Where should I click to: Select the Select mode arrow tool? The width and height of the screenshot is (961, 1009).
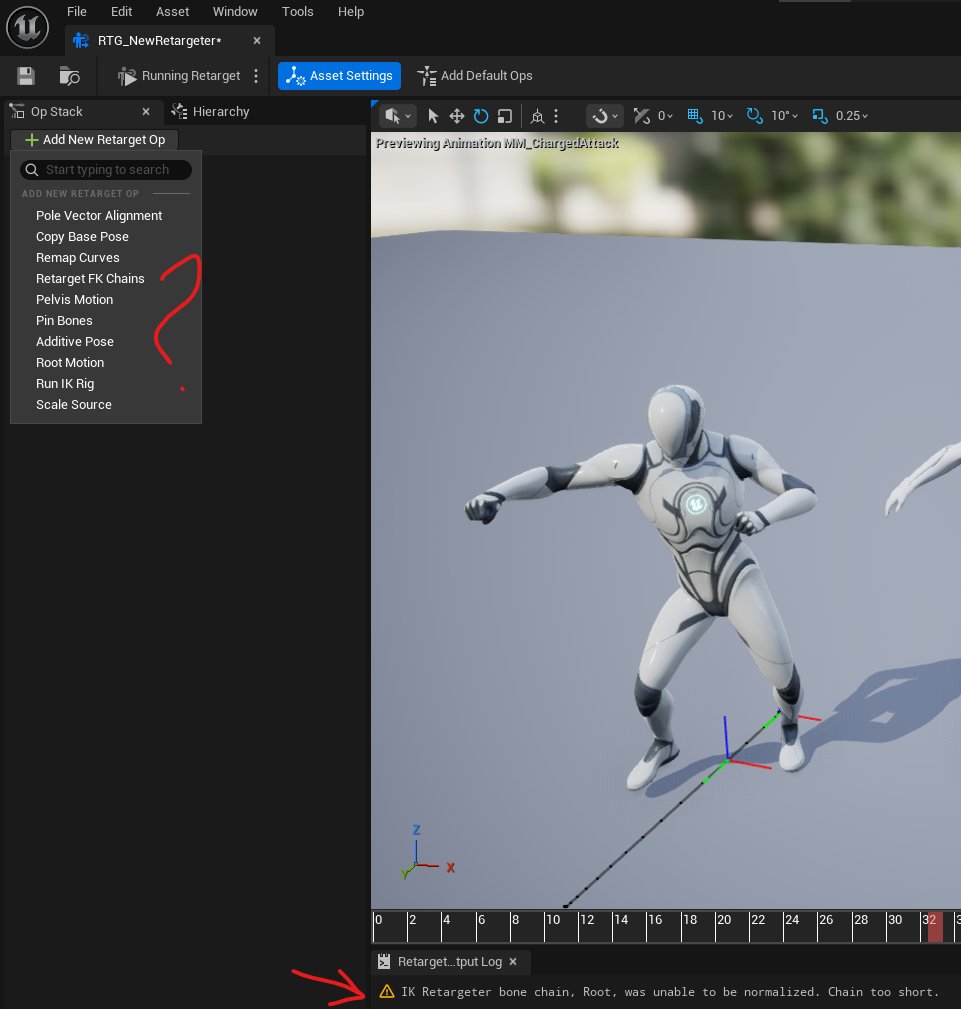tap(433, 116)
